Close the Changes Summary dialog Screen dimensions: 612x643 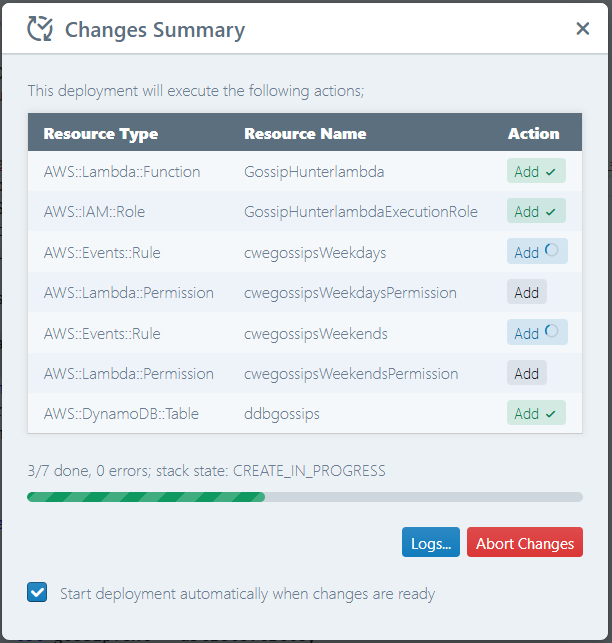pos(582,29)
